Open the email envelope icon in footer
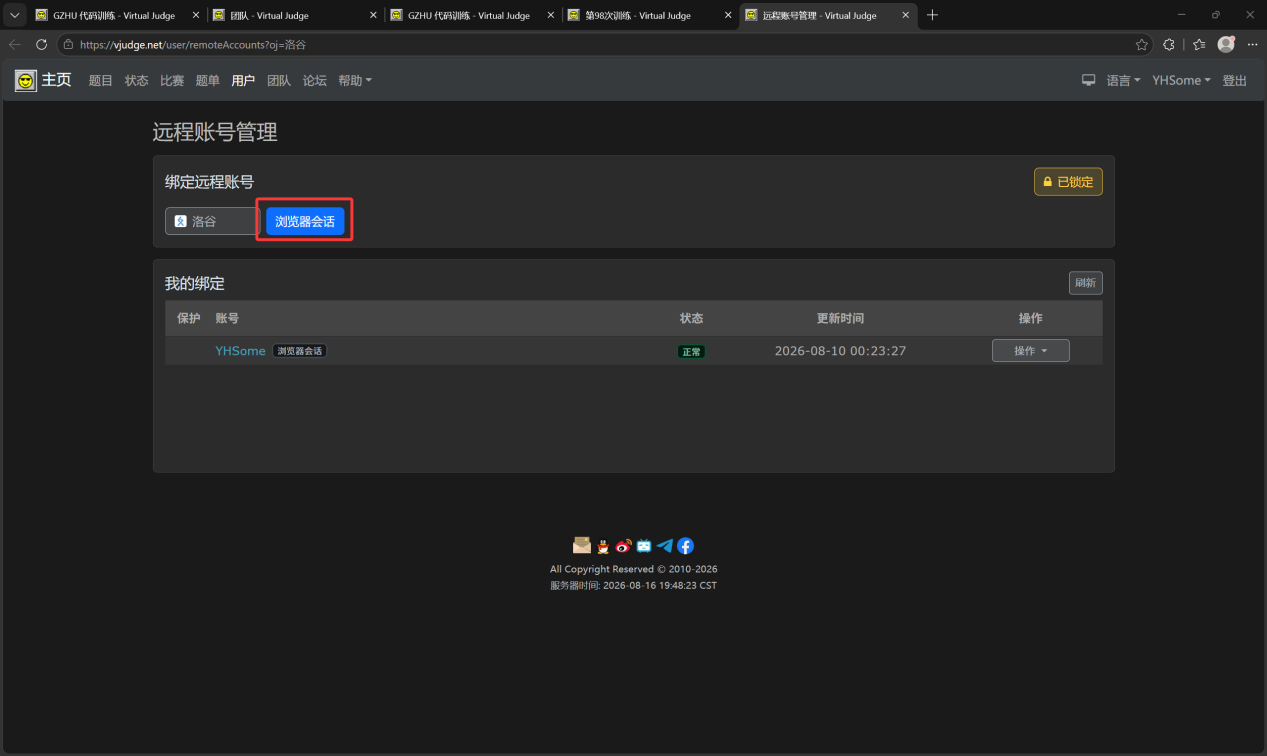Viewport: 1267px width, 756px height. (x=582, y=545)
